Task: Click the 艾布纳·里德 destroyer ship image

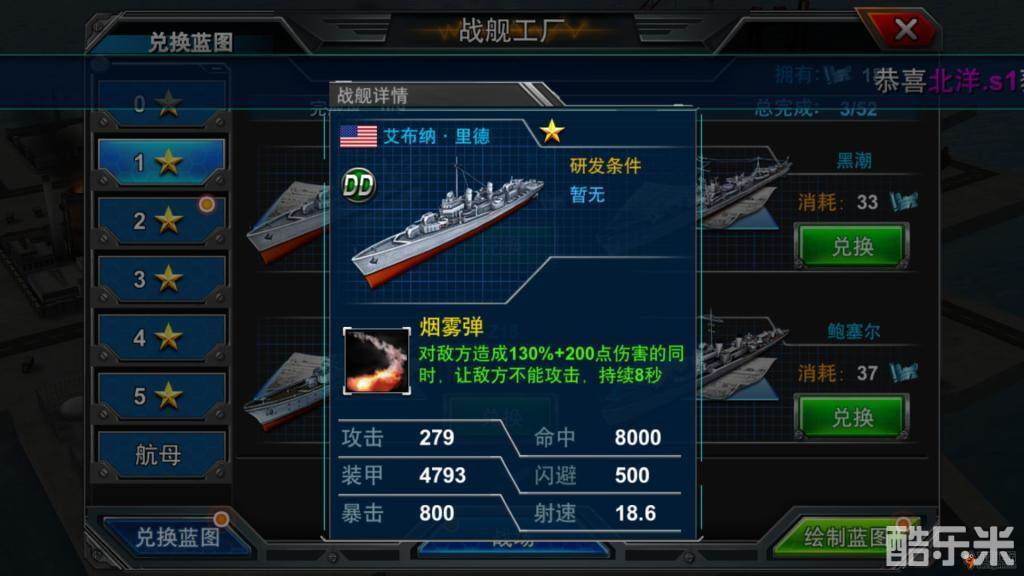Action: pyautogui.click(x=447, y=225)
